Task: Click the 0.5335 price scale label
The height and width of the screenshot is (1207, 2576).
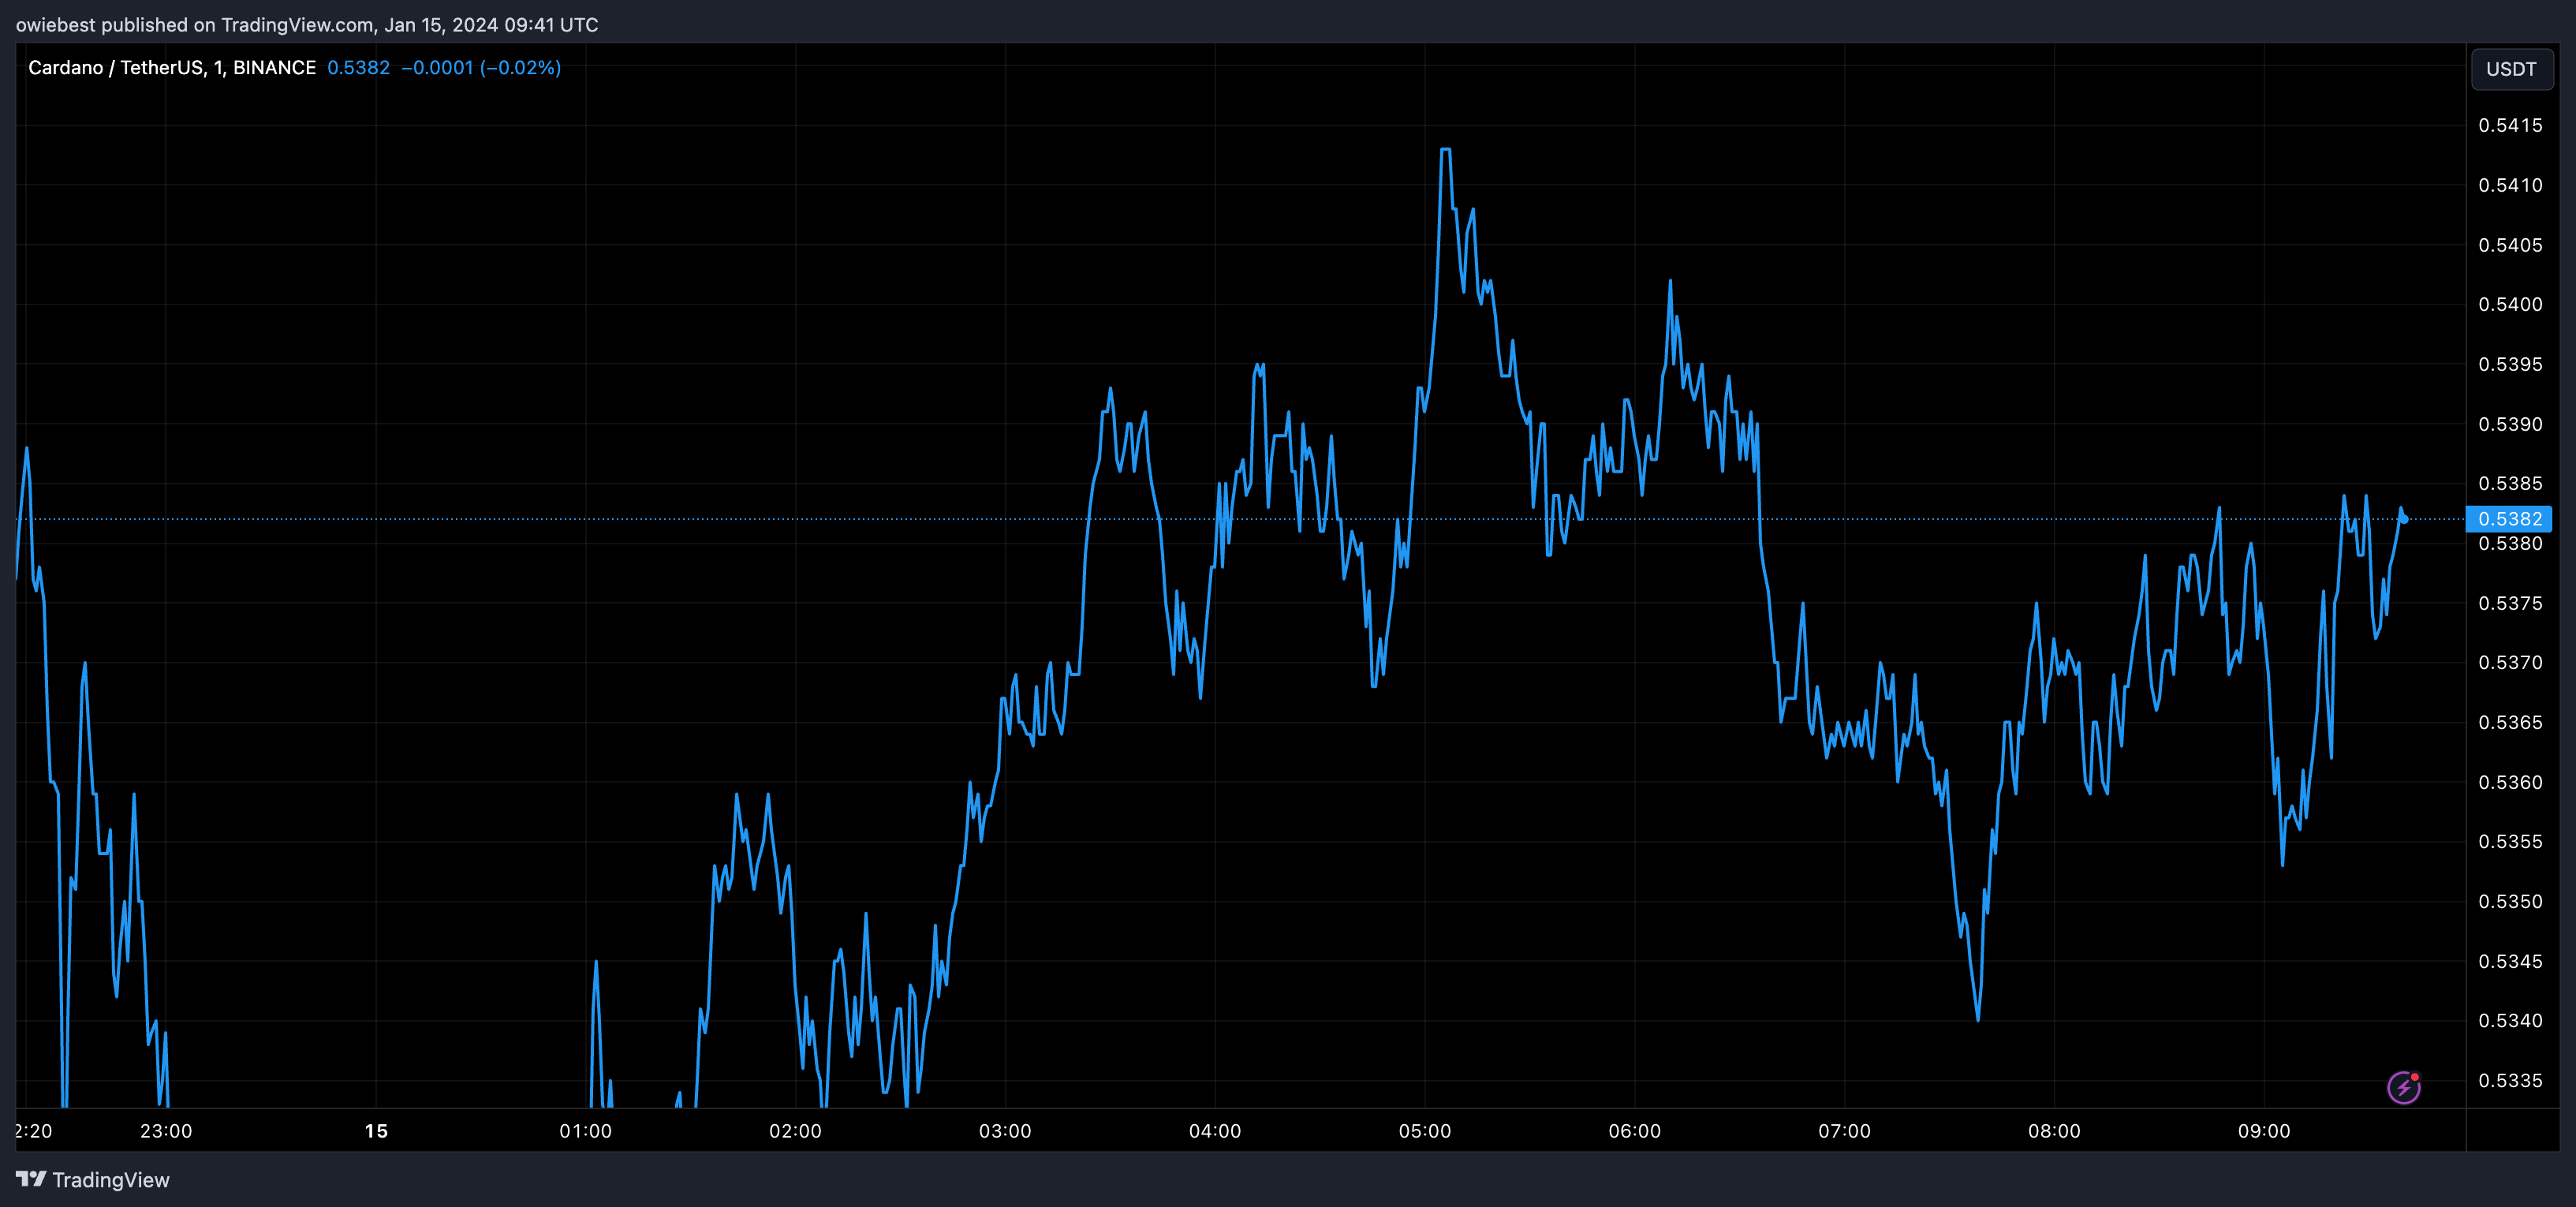Action: [x=2509, y=1080]
